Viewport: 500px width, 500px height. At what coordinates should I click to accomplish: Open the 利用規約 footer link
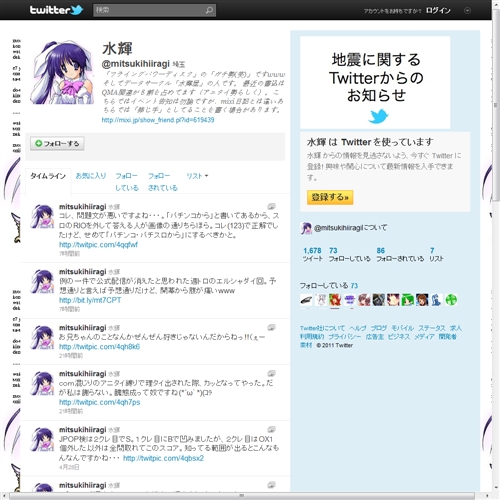point(312,337)
